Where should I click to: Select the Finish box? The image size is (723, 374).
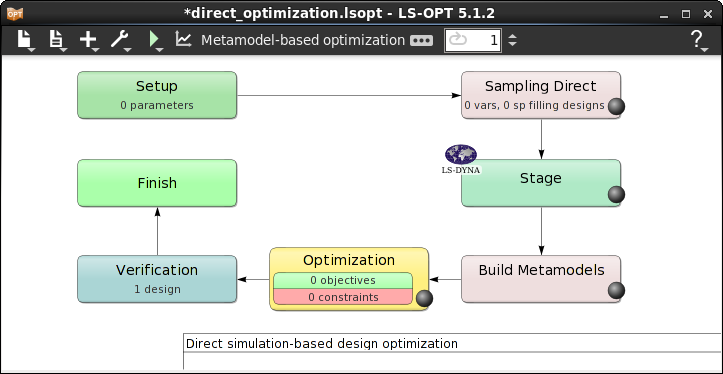pos(157,183)
